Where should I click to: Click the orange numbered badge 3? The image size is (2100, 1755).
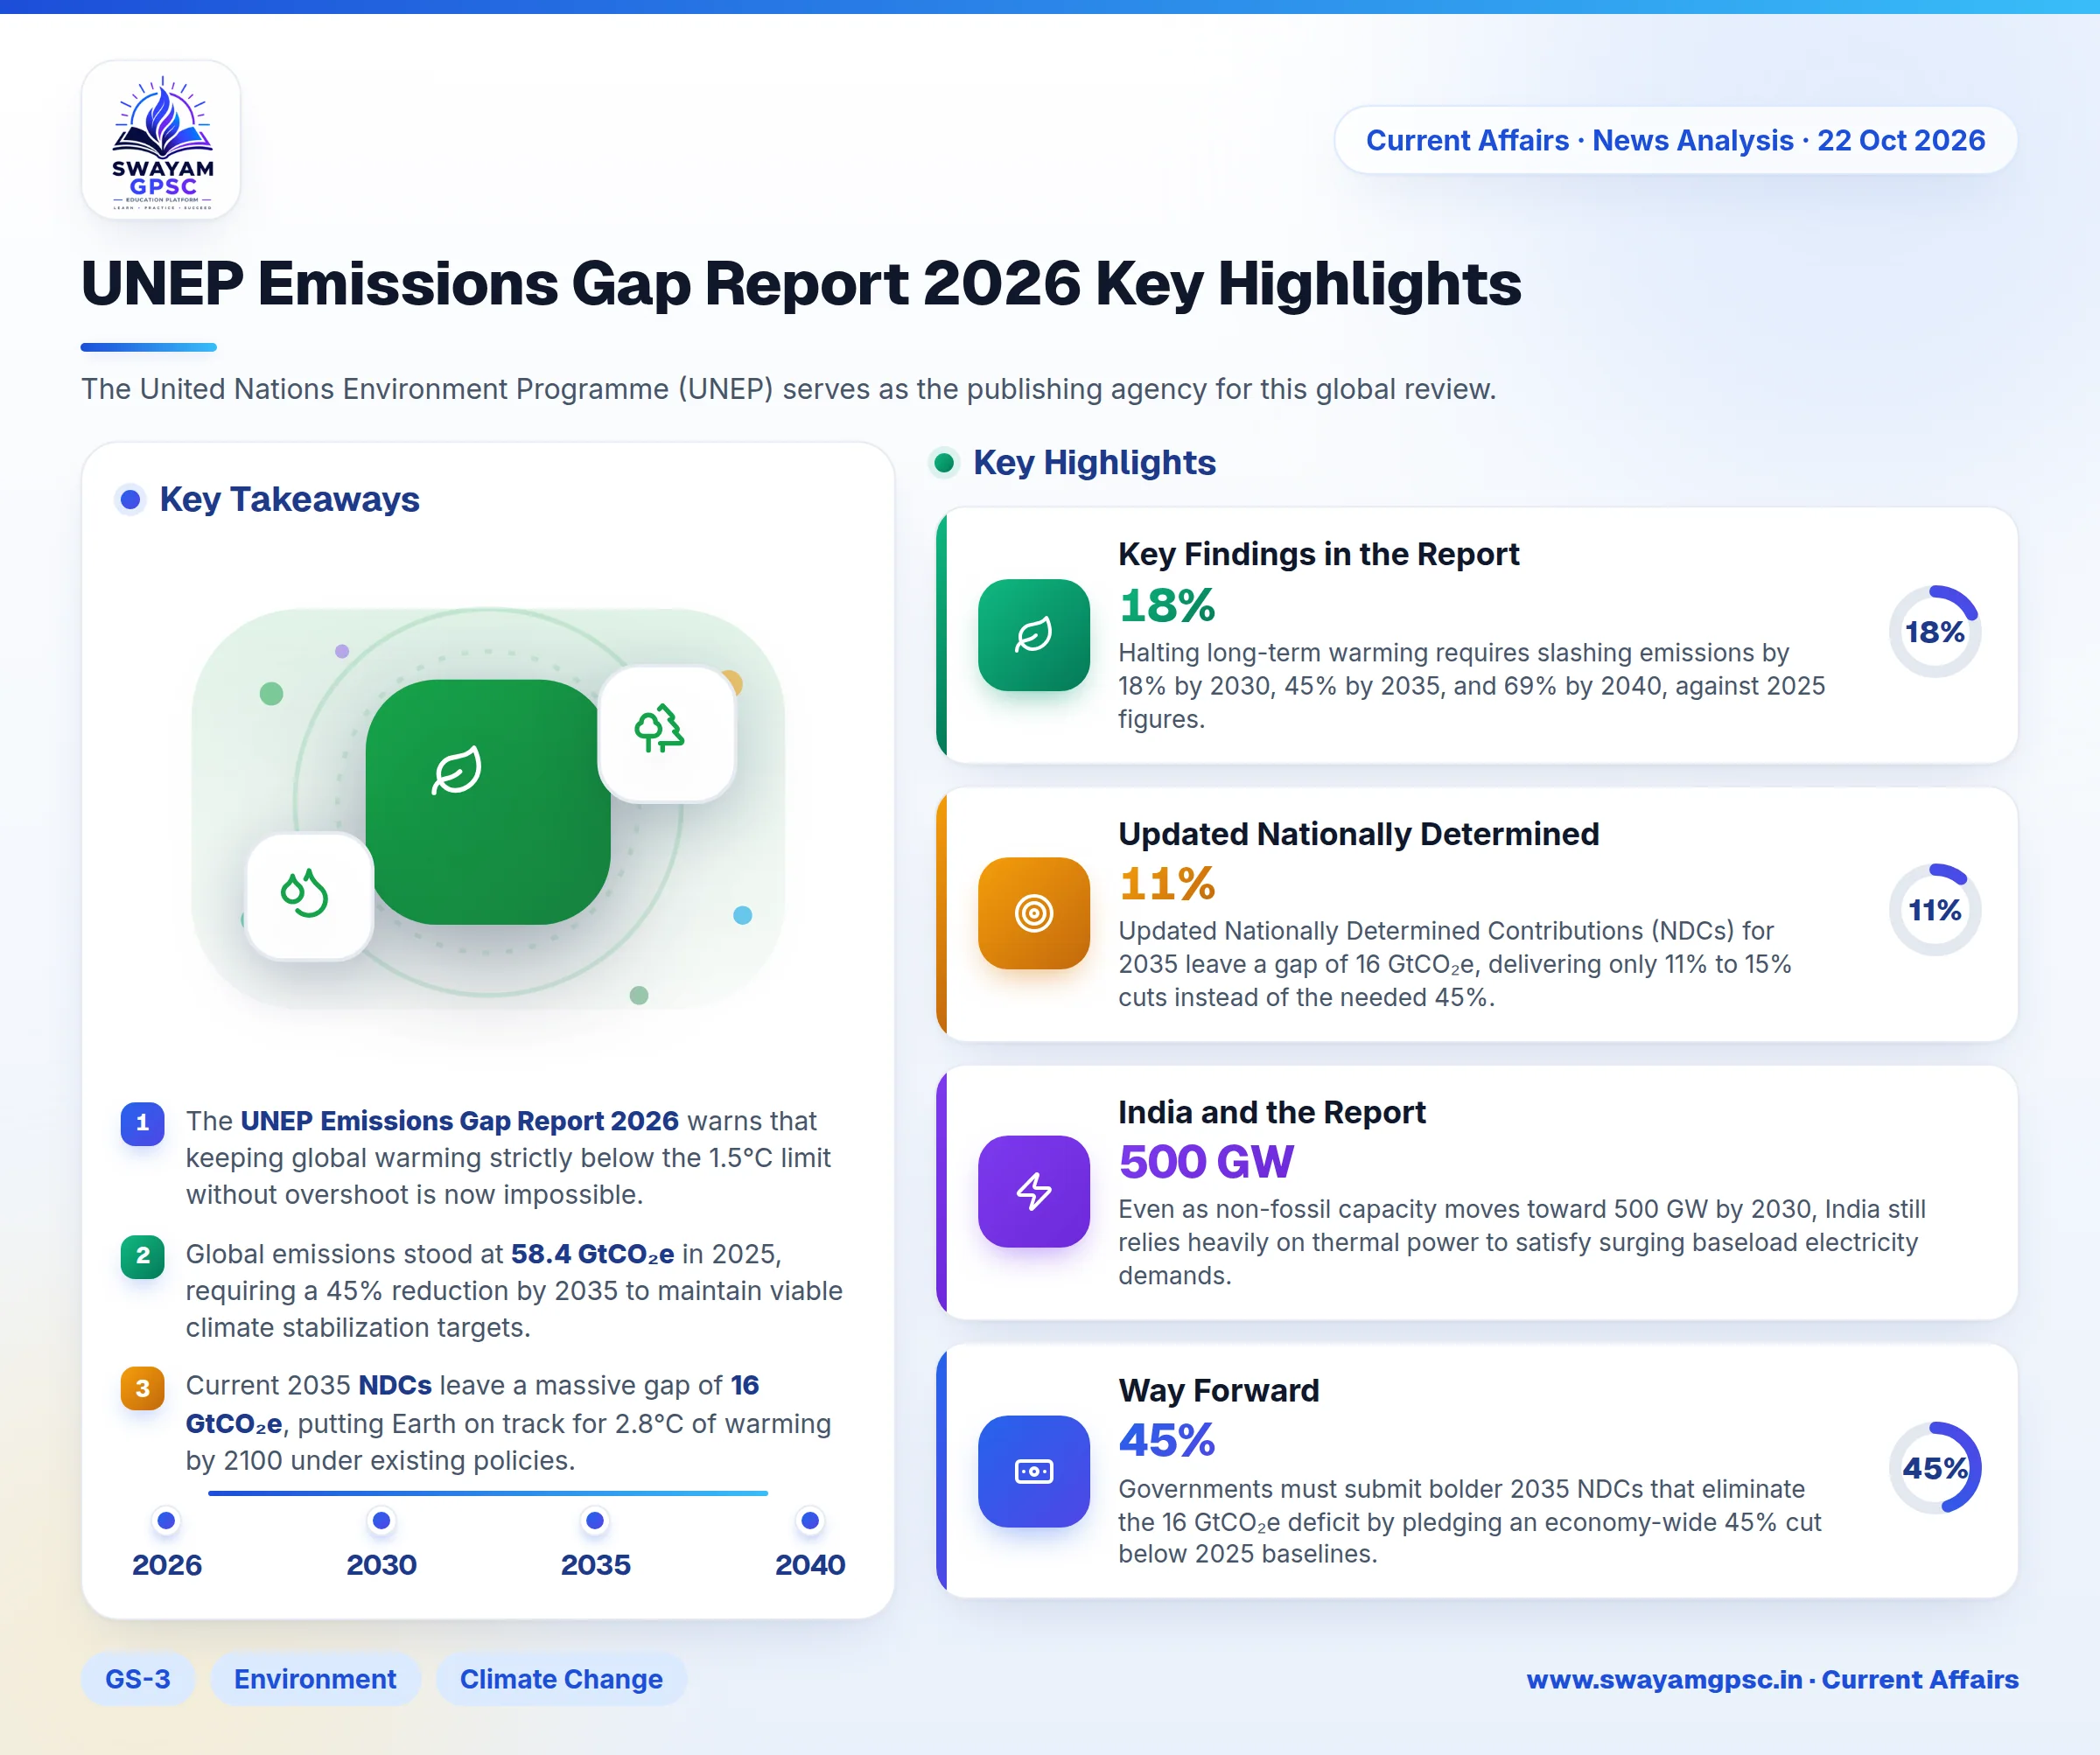142,1388
